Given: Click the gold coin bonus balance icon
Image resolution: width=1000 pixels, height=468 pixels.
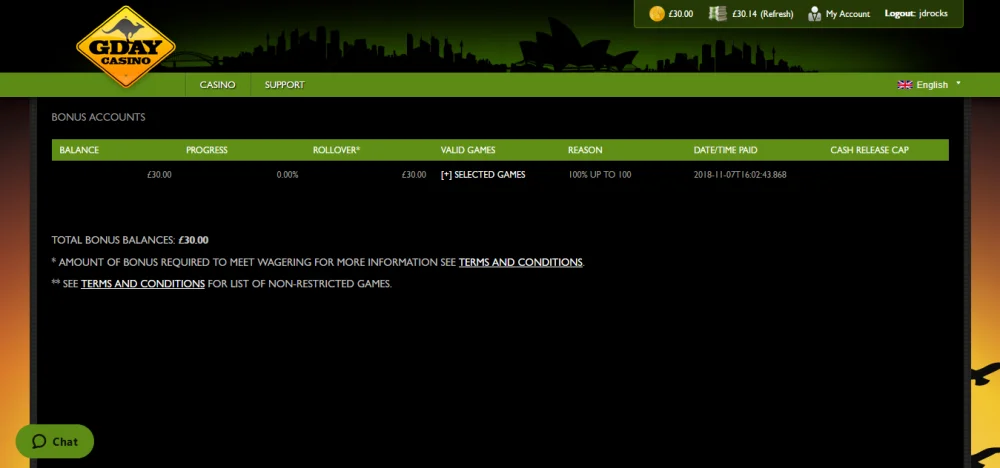Looking at the screenshot, I should click(656, 13).
